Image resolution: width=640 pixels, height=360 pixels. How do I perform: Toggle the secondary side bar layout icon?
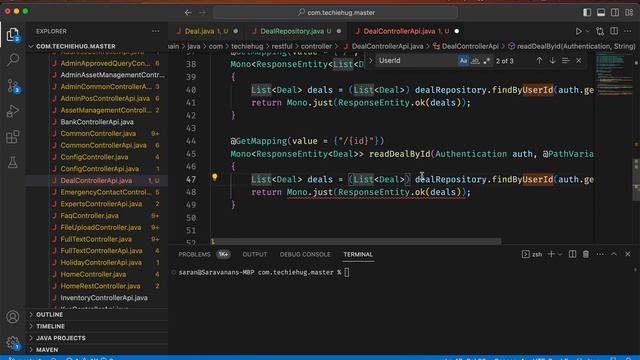coord(615,12)
